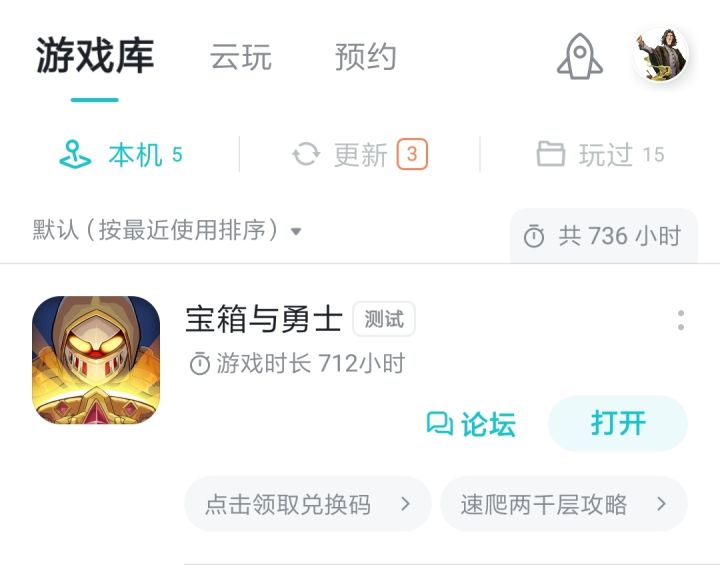Tap the rocket boost icon
The height and width of the screenshot is (587, 720).
pos(580,56)
